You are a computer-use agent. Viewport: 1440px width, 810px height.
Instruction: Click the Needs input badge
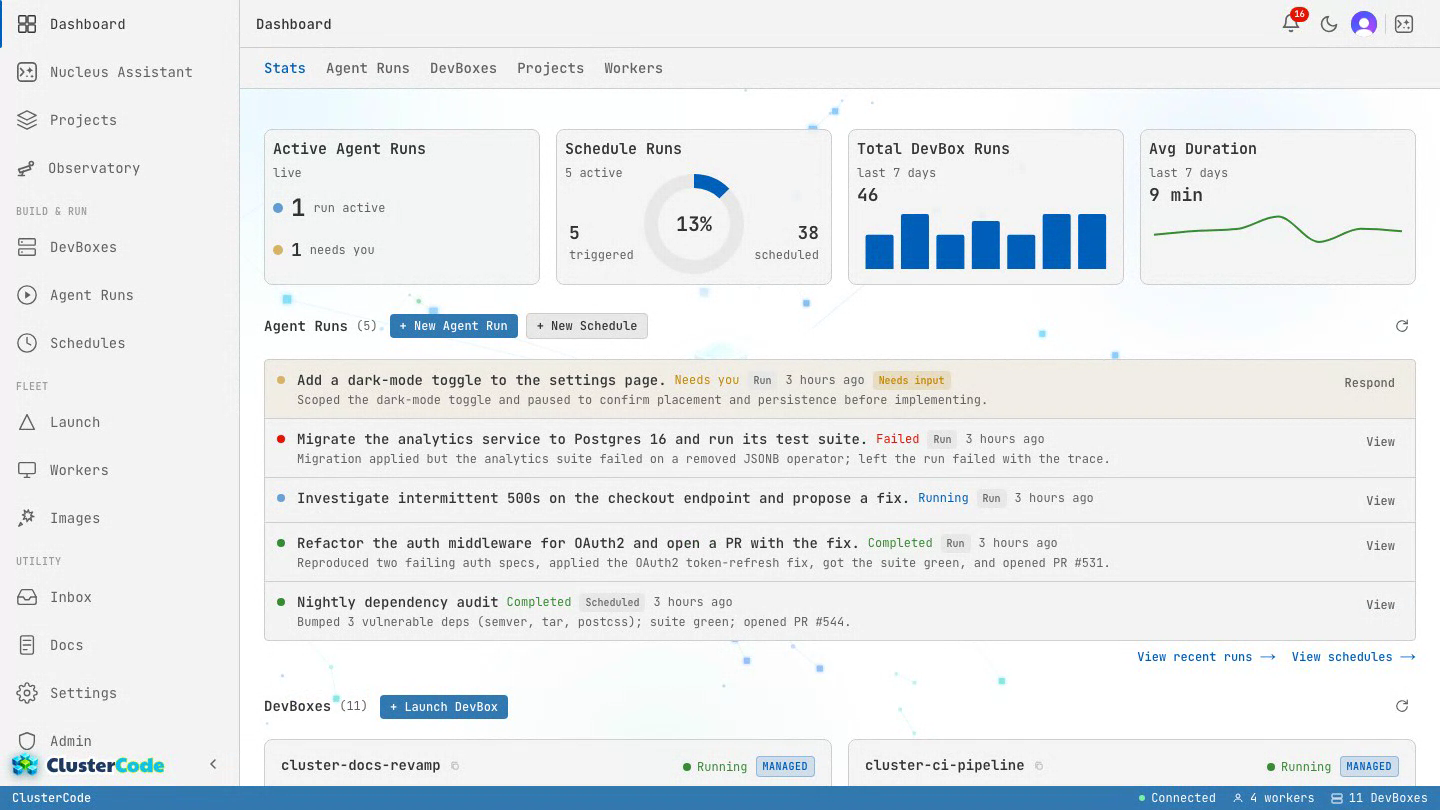click(x=911, y=380)
